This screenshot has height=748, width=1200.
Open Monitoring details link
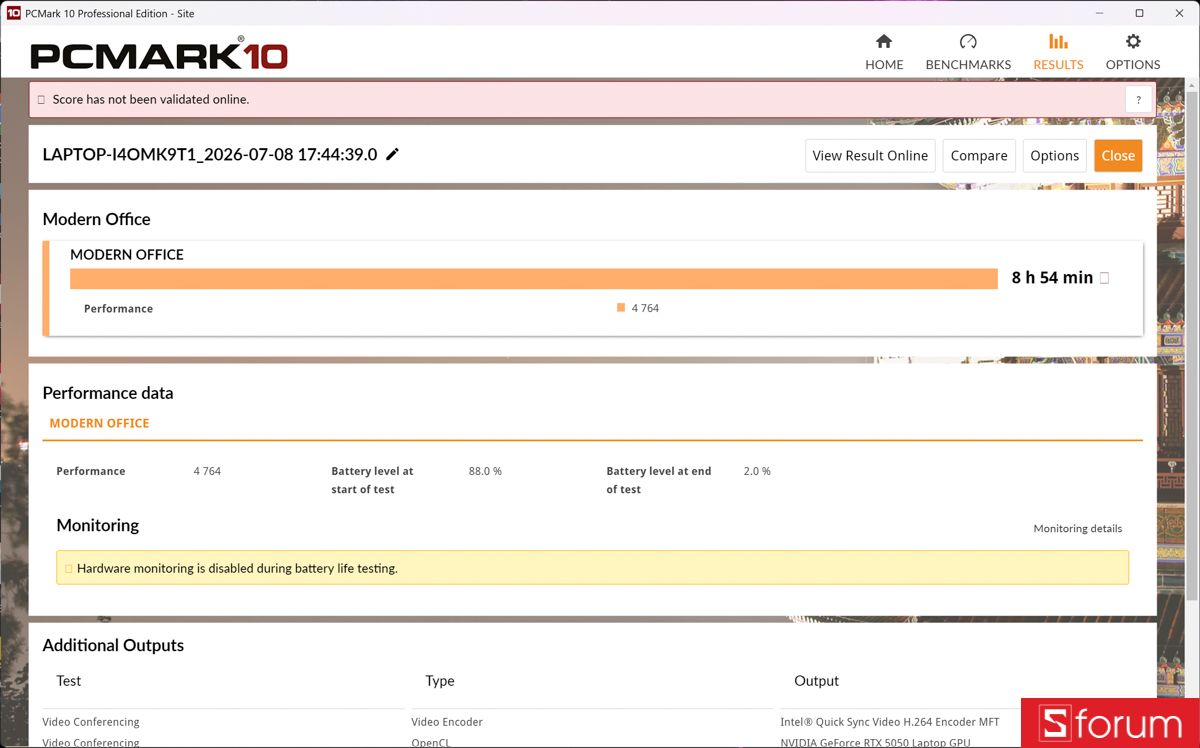tap(1077, 528)
